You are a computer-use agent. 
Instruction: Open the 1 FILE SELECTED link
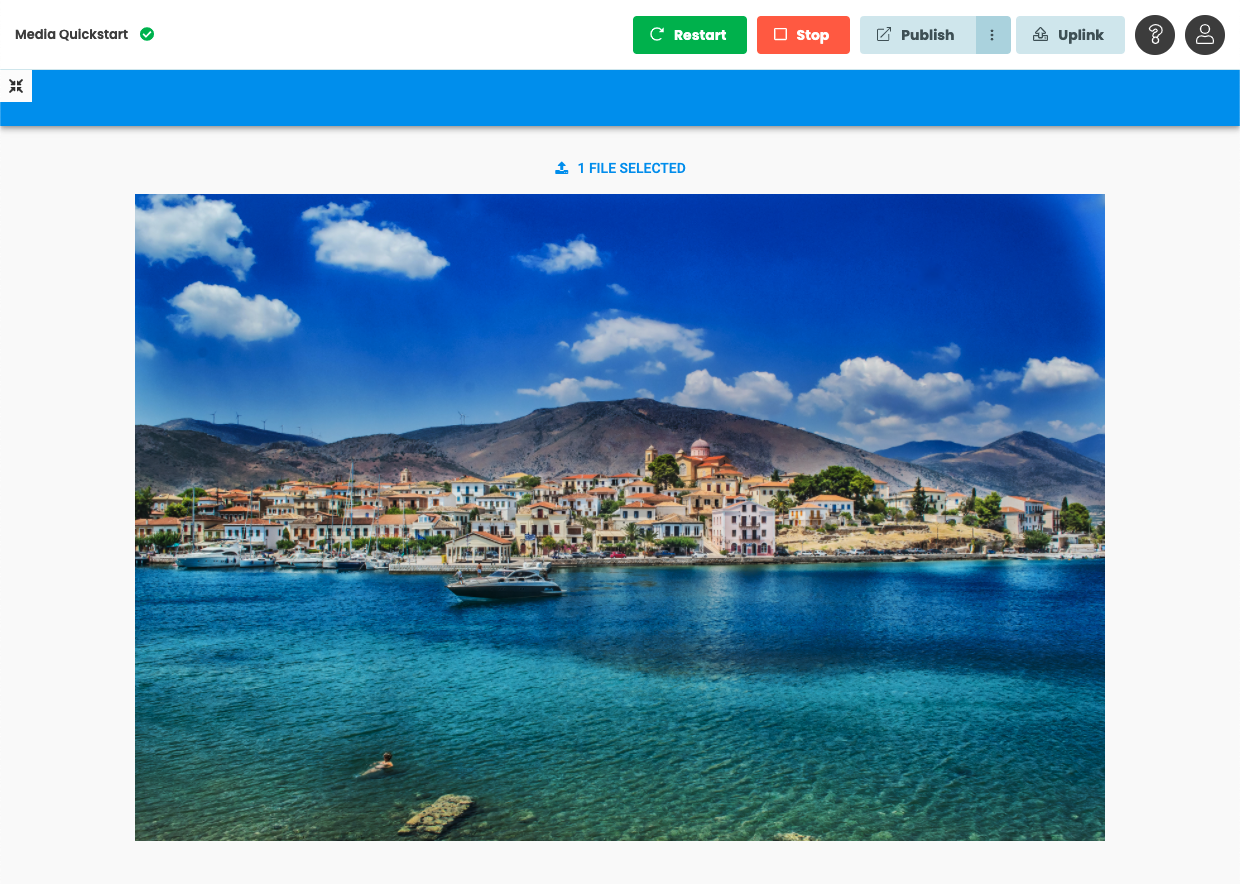(x=632, y=168)
